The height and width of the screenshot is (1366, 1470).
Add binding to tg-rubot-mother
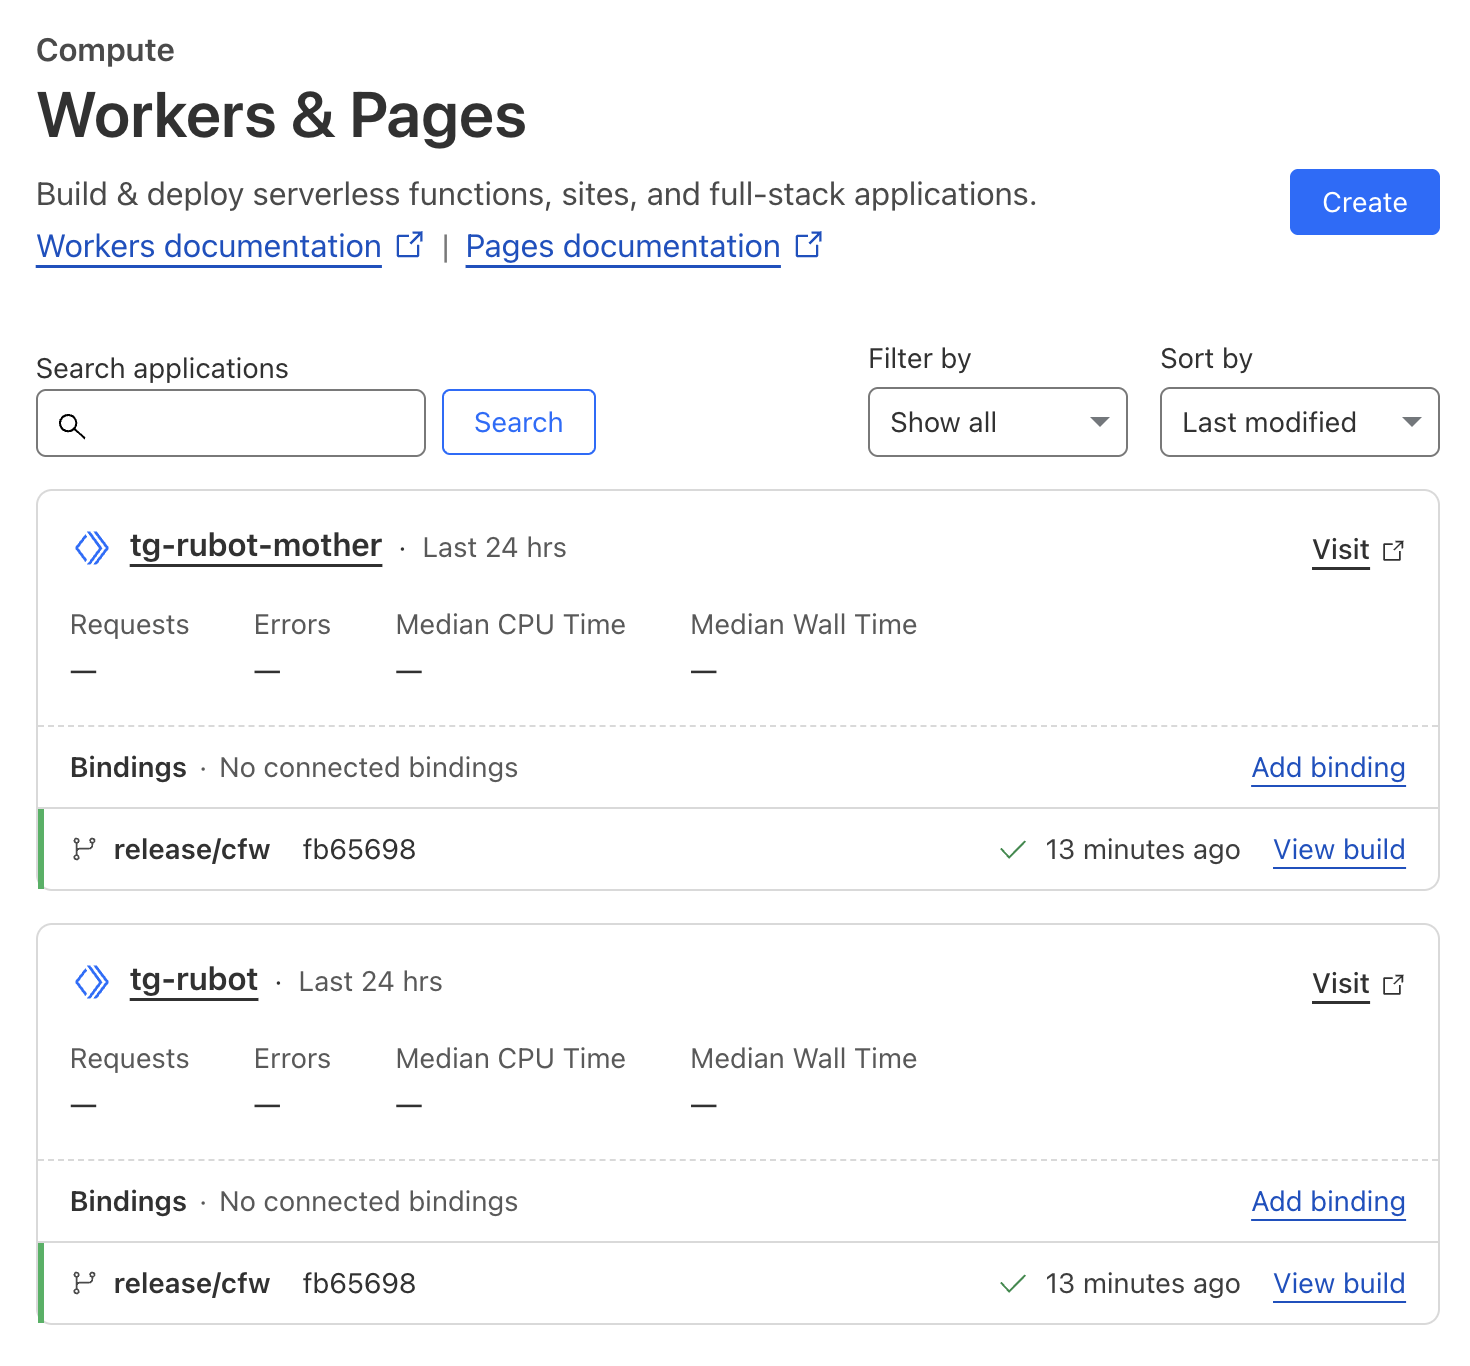pos(1329,768)
